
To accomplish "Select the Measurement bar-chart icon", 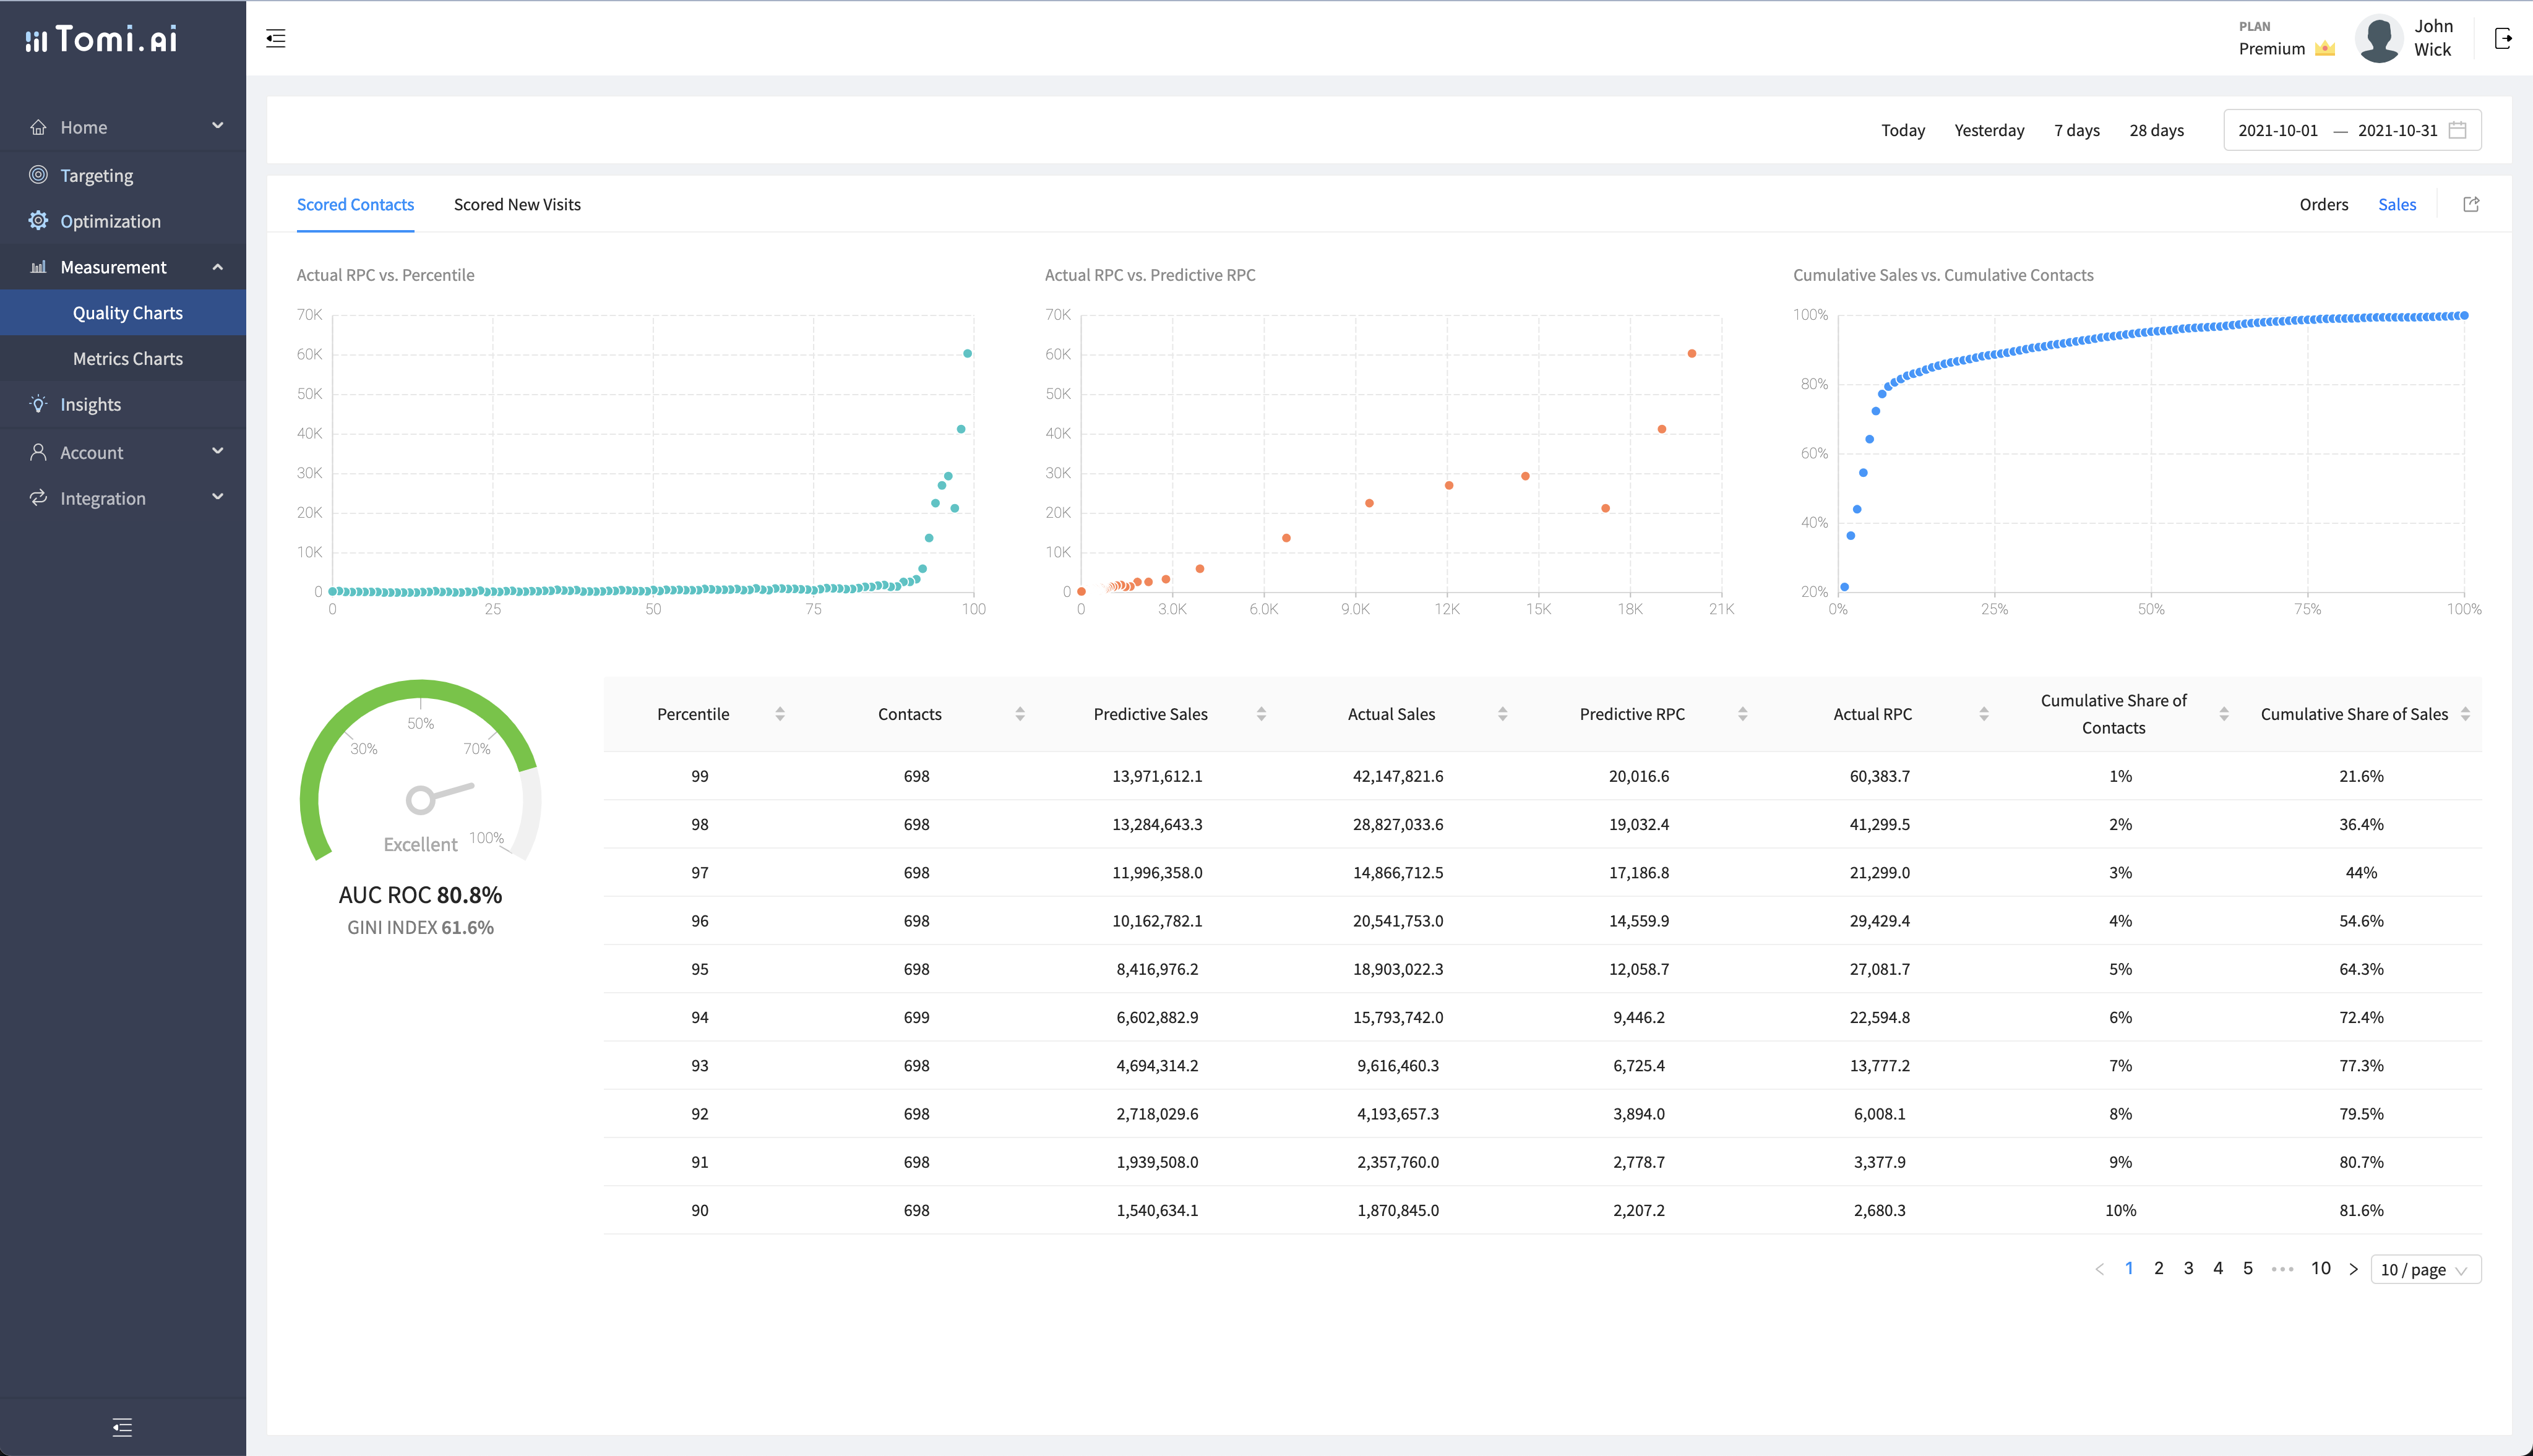I will pos(38,266).
